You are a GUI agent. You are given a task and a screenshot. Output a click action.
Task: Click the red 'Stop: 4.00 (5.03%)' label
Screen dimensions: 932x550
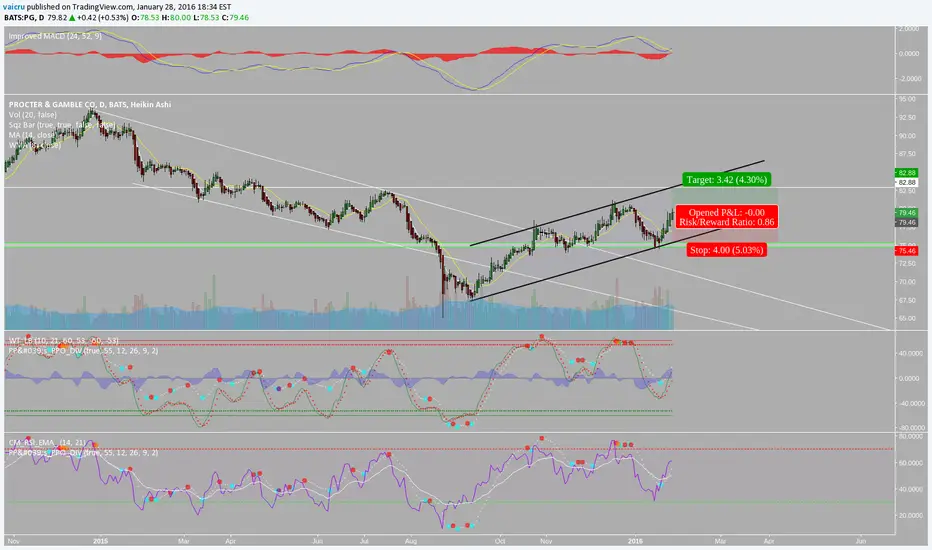click(726, 250)
